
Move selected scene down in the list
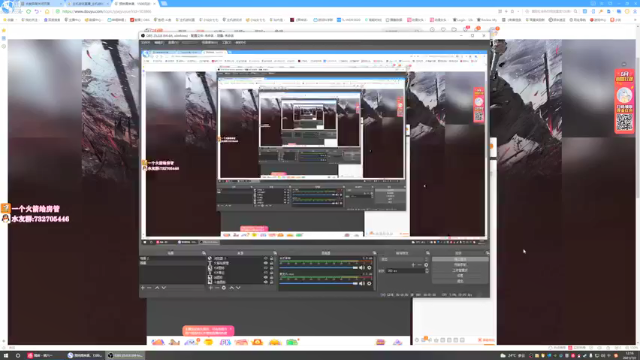point(164,288)
